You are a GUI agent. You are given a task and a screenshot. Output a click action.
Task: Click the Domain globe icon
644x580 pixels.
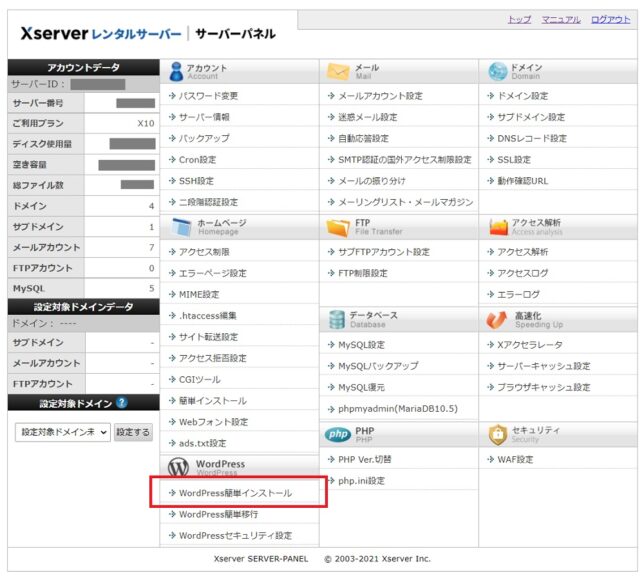click(x=497, y=71)
